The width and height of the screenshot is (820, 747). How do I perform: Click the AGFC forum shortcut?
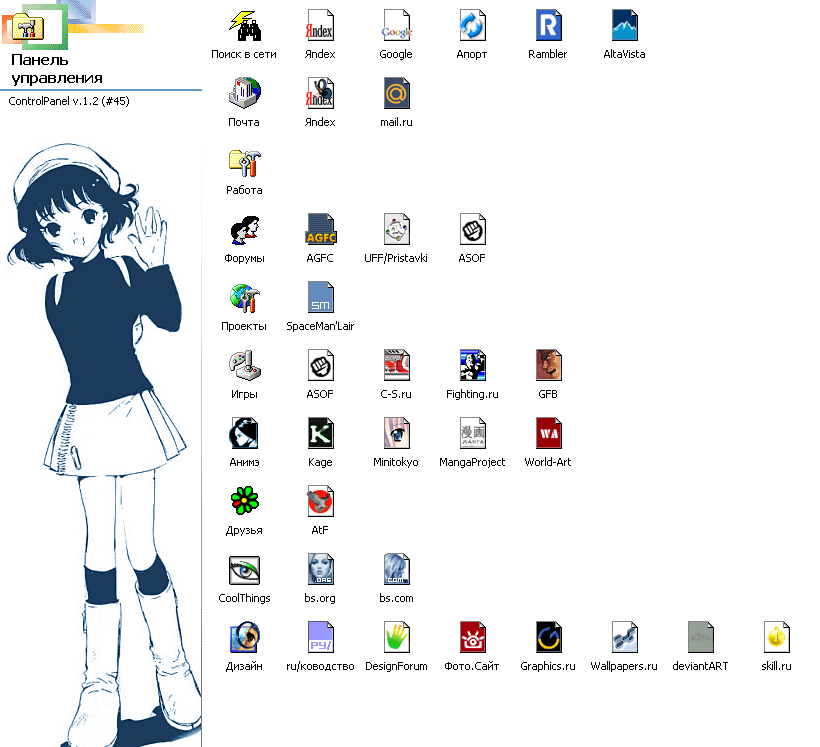[320, 230]
